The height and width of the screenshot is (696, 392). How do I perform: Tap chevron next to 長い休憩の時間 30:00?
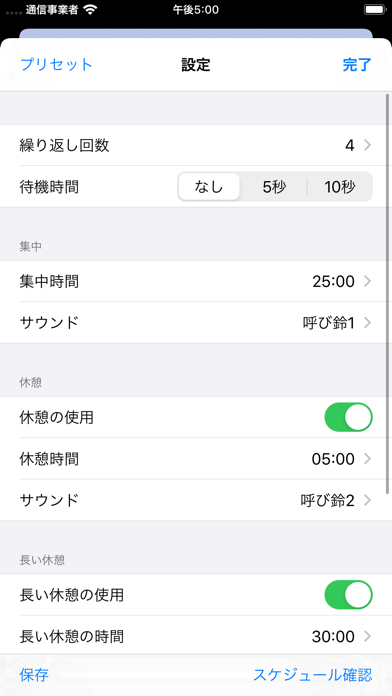pyautogui.click(x=367, y=637)
